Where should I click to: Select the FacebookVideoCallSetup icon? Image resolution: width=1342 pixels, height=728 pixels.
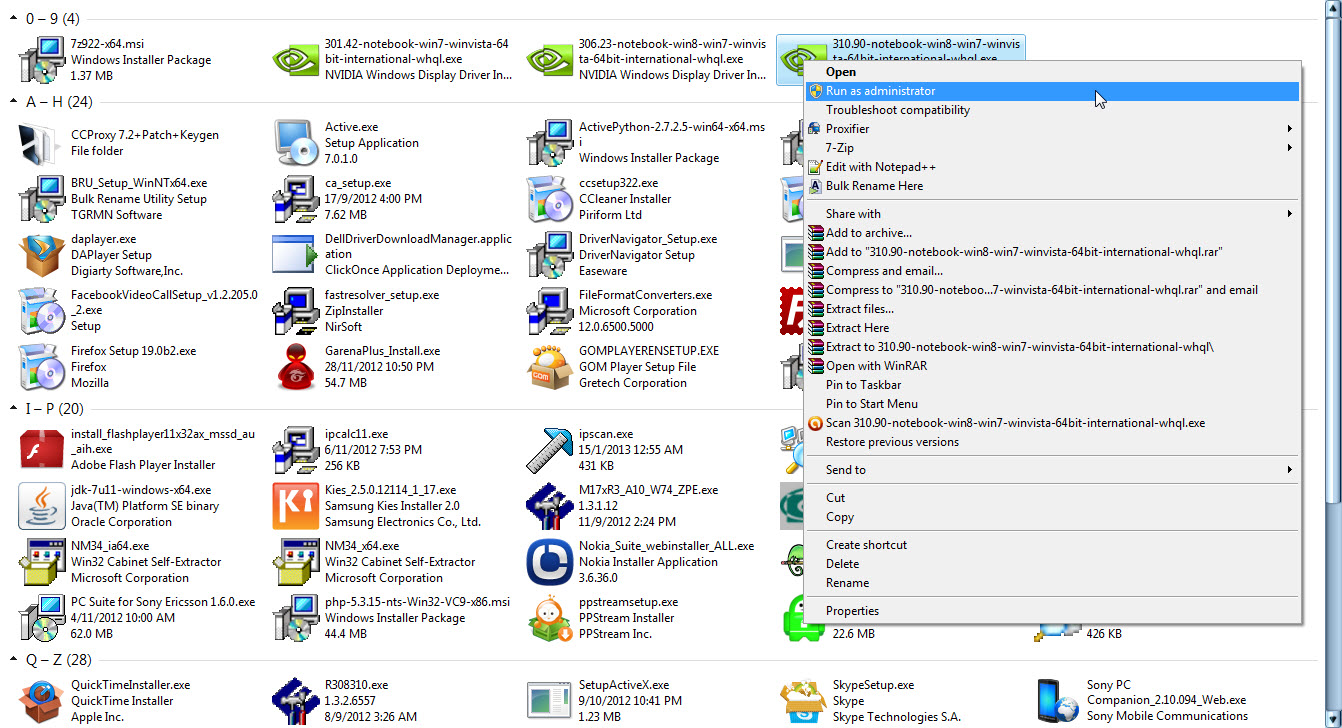(41, 311)
